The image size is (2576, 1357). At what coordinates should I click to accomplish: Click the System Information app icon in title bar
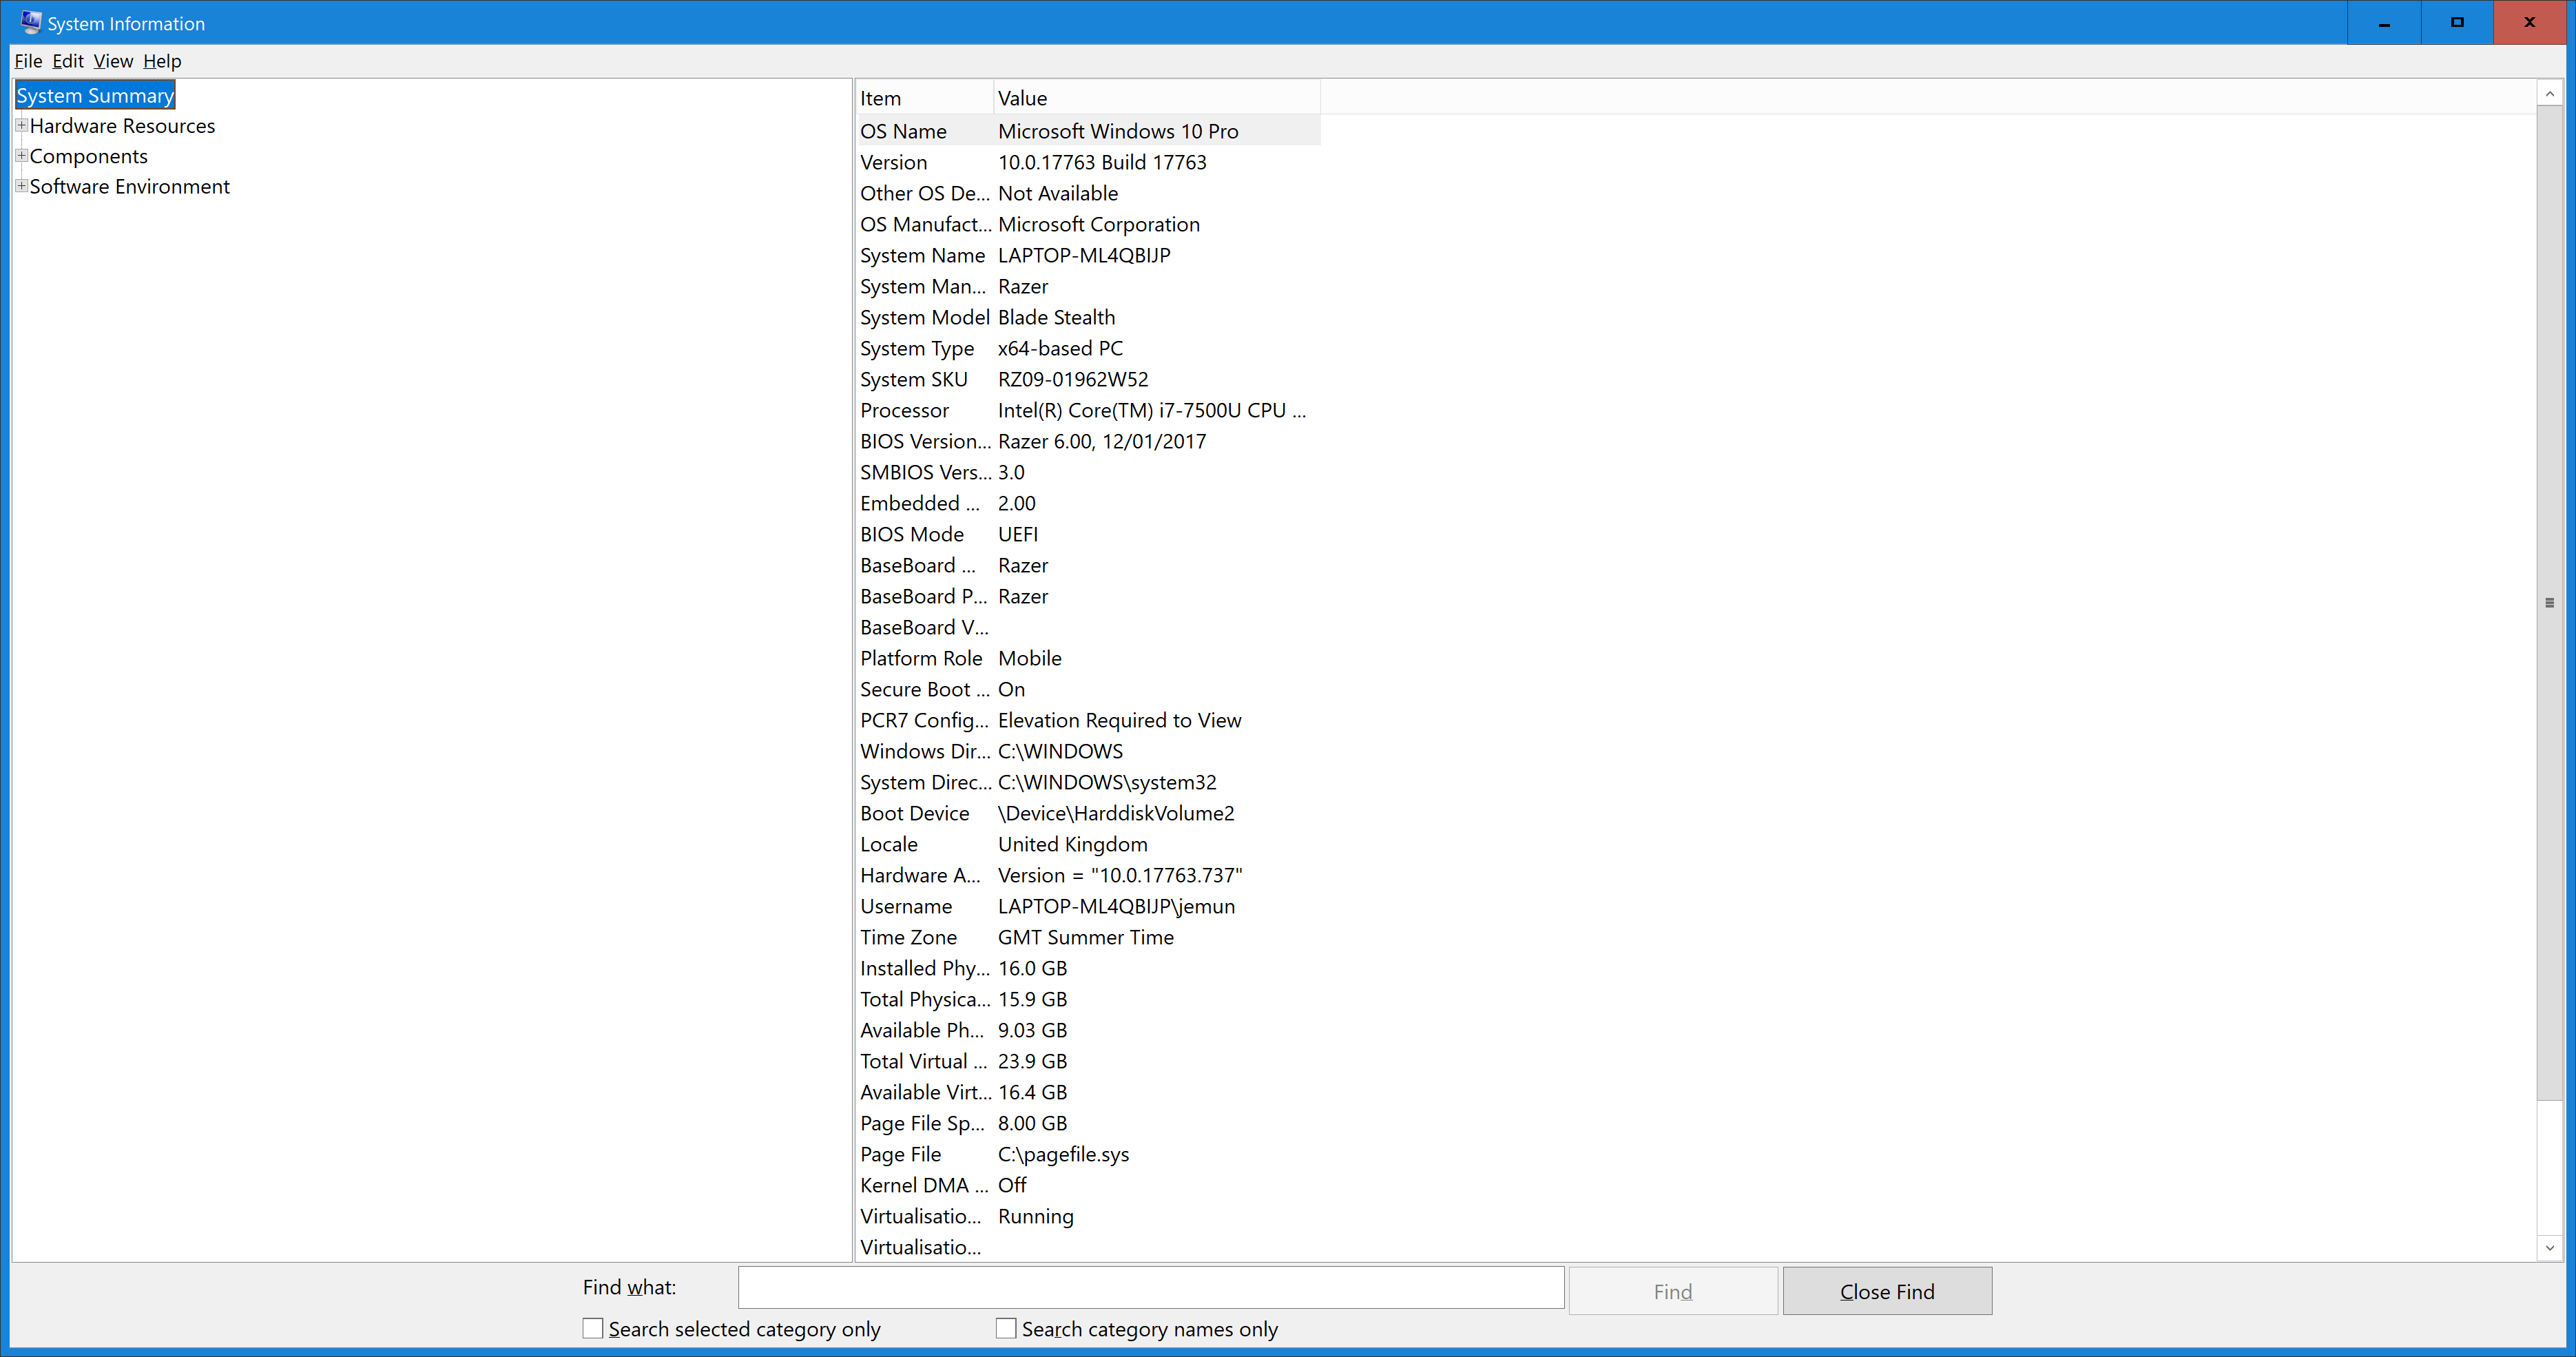point(30,22)
